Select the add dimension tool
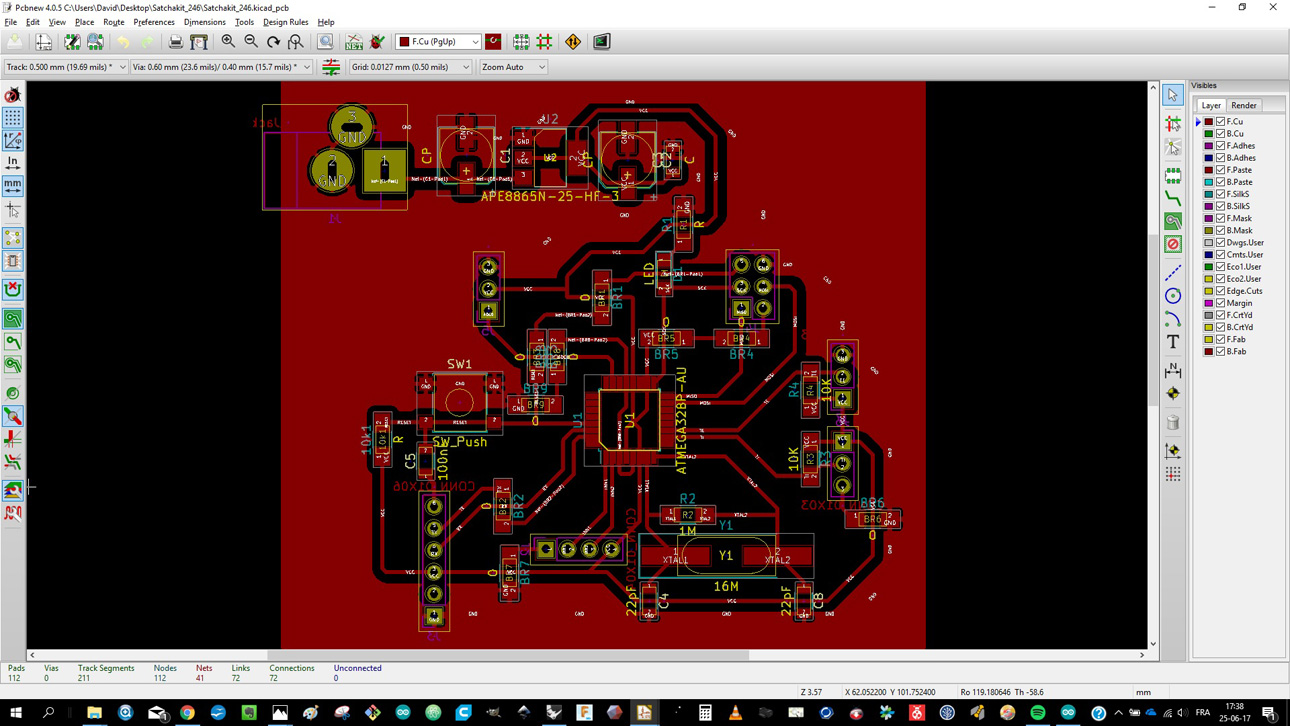 tap(1173, 371)
